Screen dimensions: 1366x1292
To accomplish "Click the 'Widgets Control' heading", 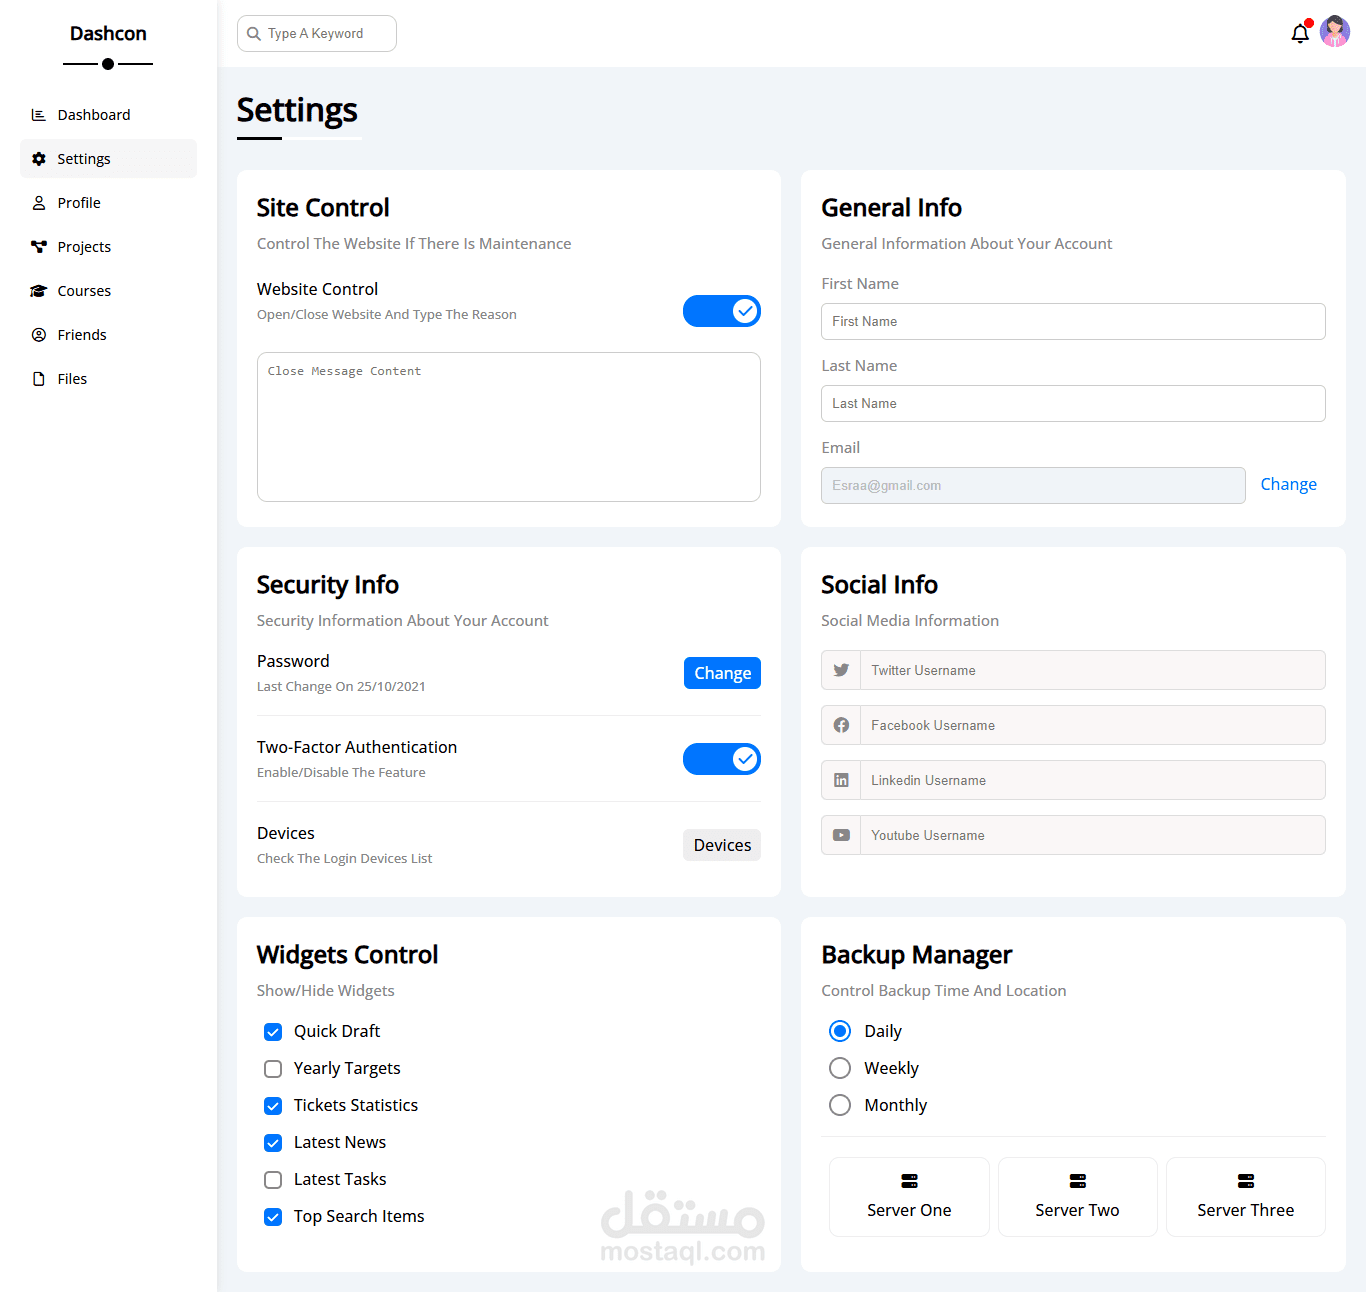I will coord(347,955).
